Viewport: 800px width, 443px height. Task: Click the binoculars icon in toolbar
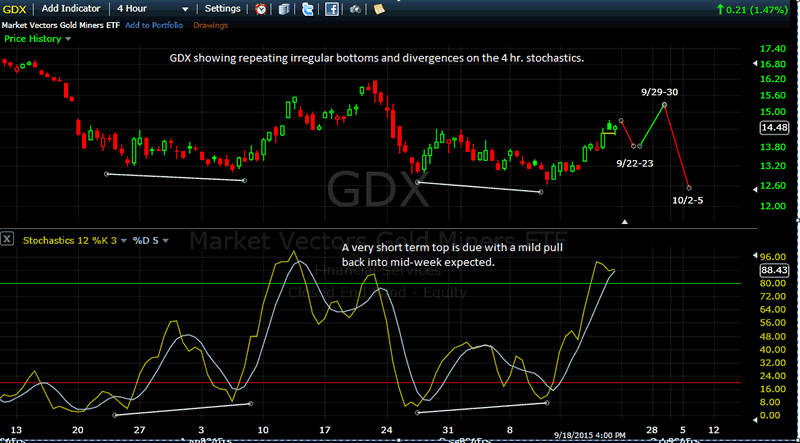pyautogui.click(x=356, y=9)
